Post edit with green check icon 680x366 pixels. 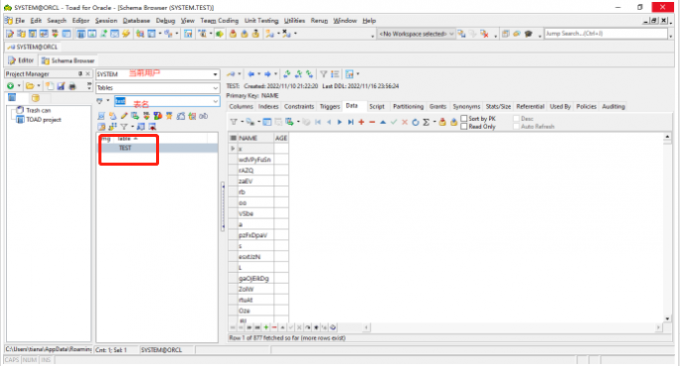coord(394,122)
